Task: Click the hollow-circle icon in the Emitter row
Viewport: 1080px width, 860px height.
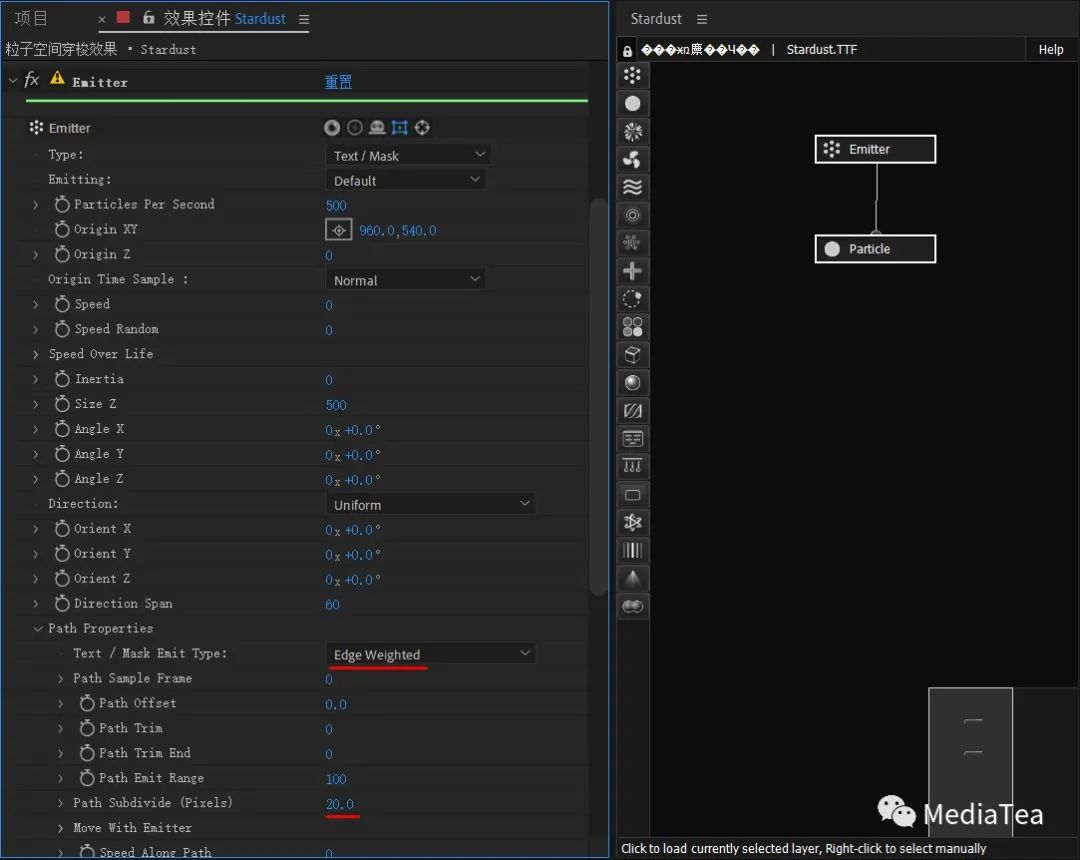Action: [355, 127]
